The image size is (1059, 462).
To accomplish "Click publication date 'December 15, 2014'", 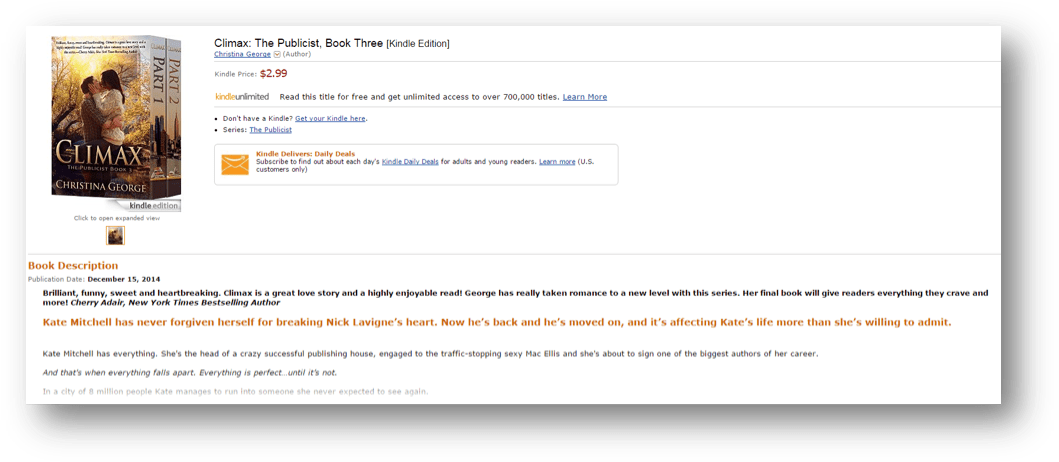I will click(x=124, y=278).
